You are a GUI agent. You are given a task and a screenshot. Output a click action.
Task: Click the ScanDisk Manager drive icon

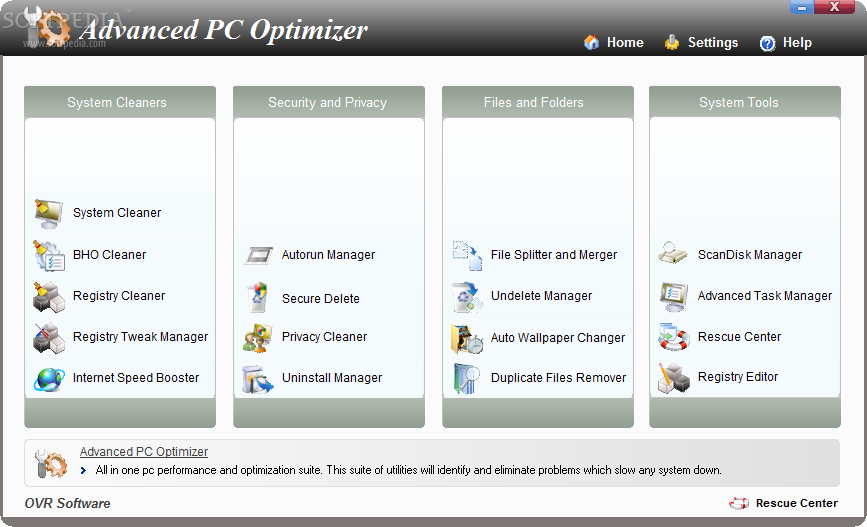point(673,253)
